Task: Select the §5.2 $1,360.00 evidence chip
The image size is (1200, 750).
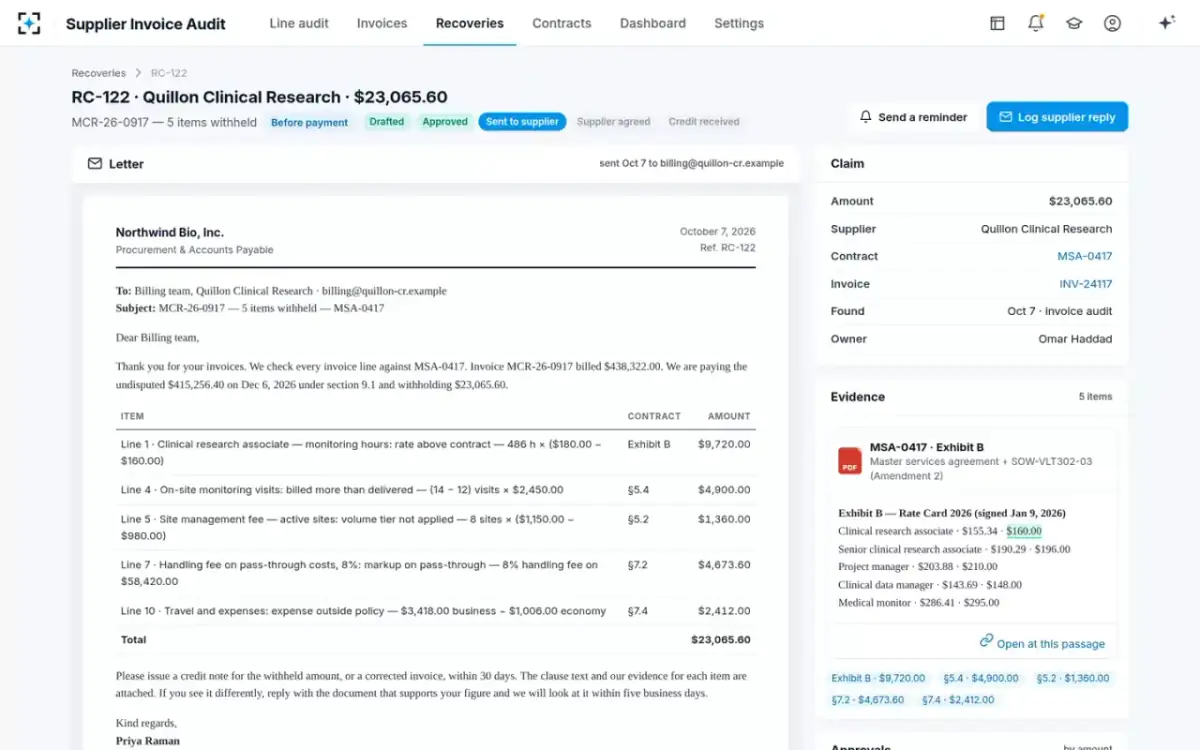Action: click(1072, 678)
